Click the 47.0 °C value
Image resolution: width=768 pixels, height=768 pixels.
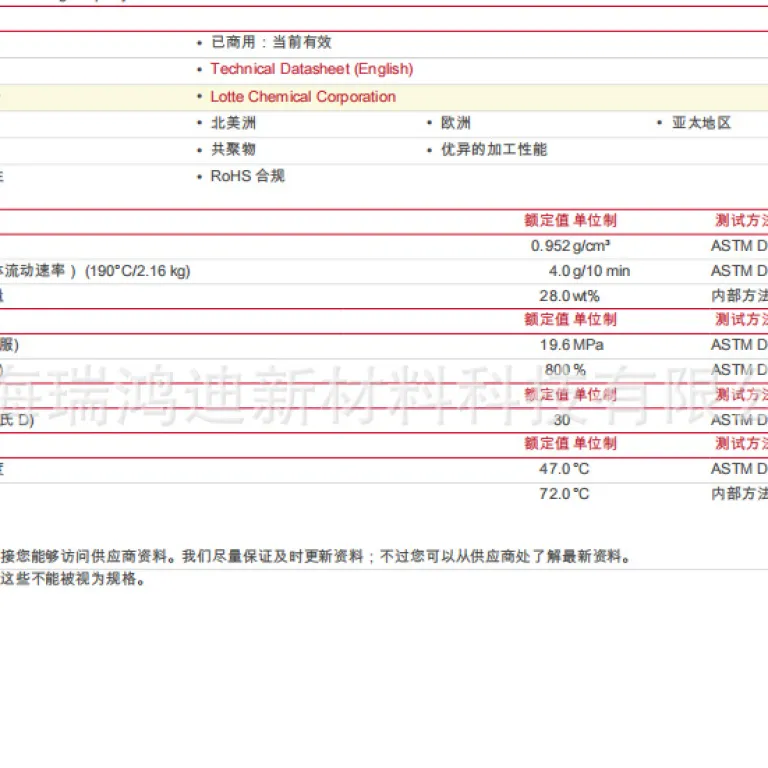coord(564,469)
